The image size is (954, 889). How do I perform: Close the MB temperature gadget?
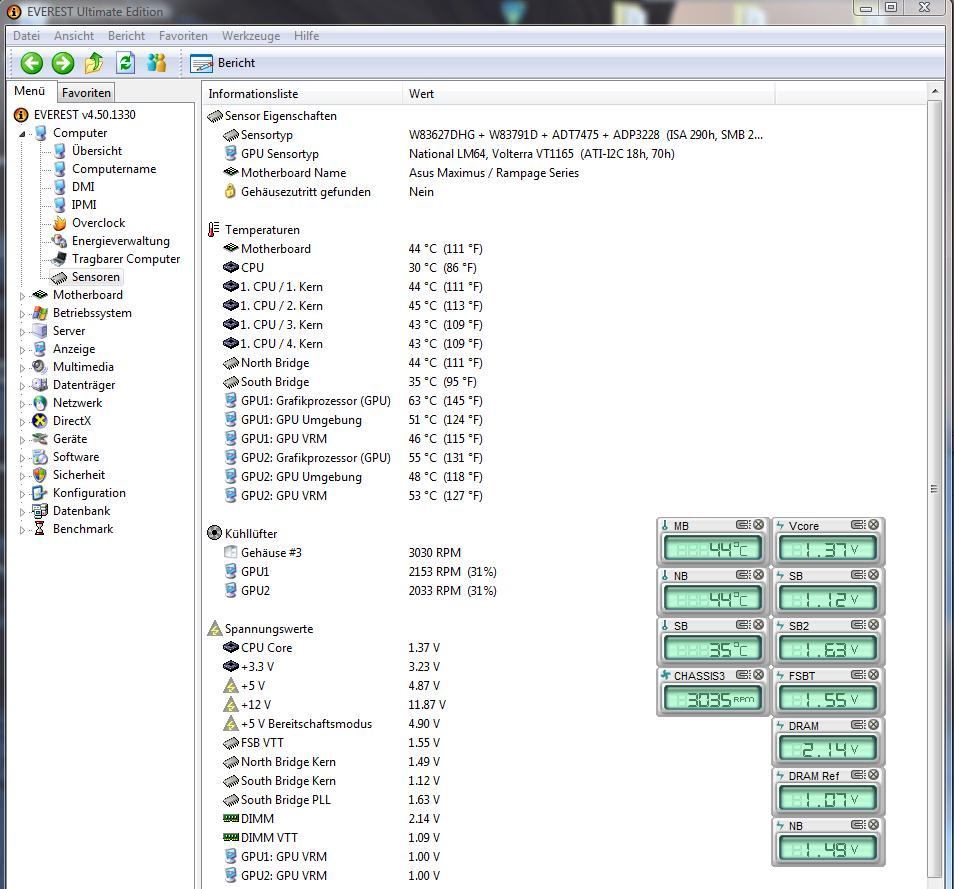(759, 525)
